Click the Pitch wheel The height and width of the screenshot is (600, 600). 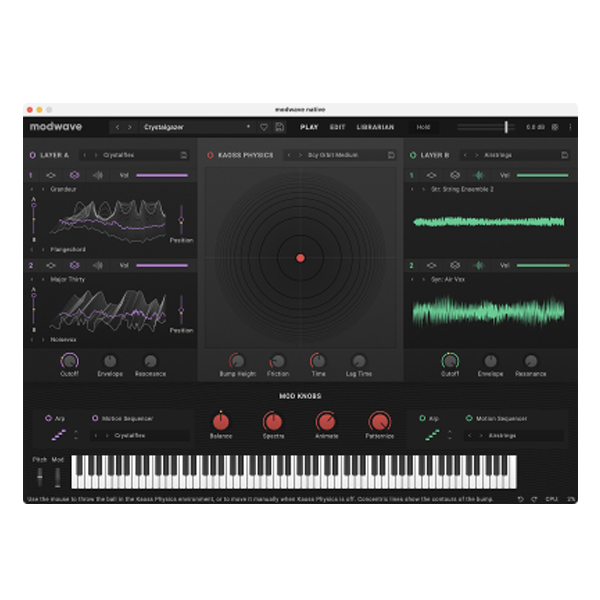(x=40, y=477)
